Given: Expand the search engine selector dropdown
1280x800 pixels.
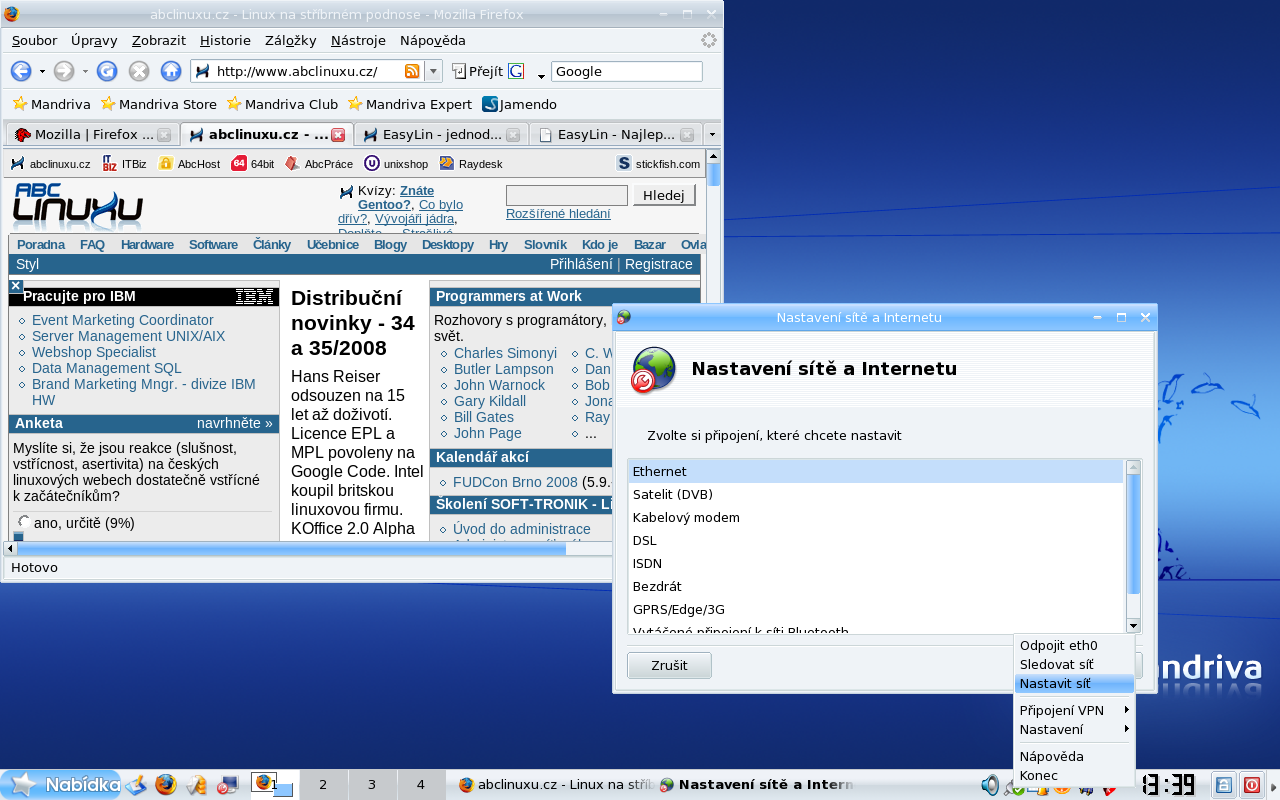Looking at the screenshot, I should tap(541, 75).
